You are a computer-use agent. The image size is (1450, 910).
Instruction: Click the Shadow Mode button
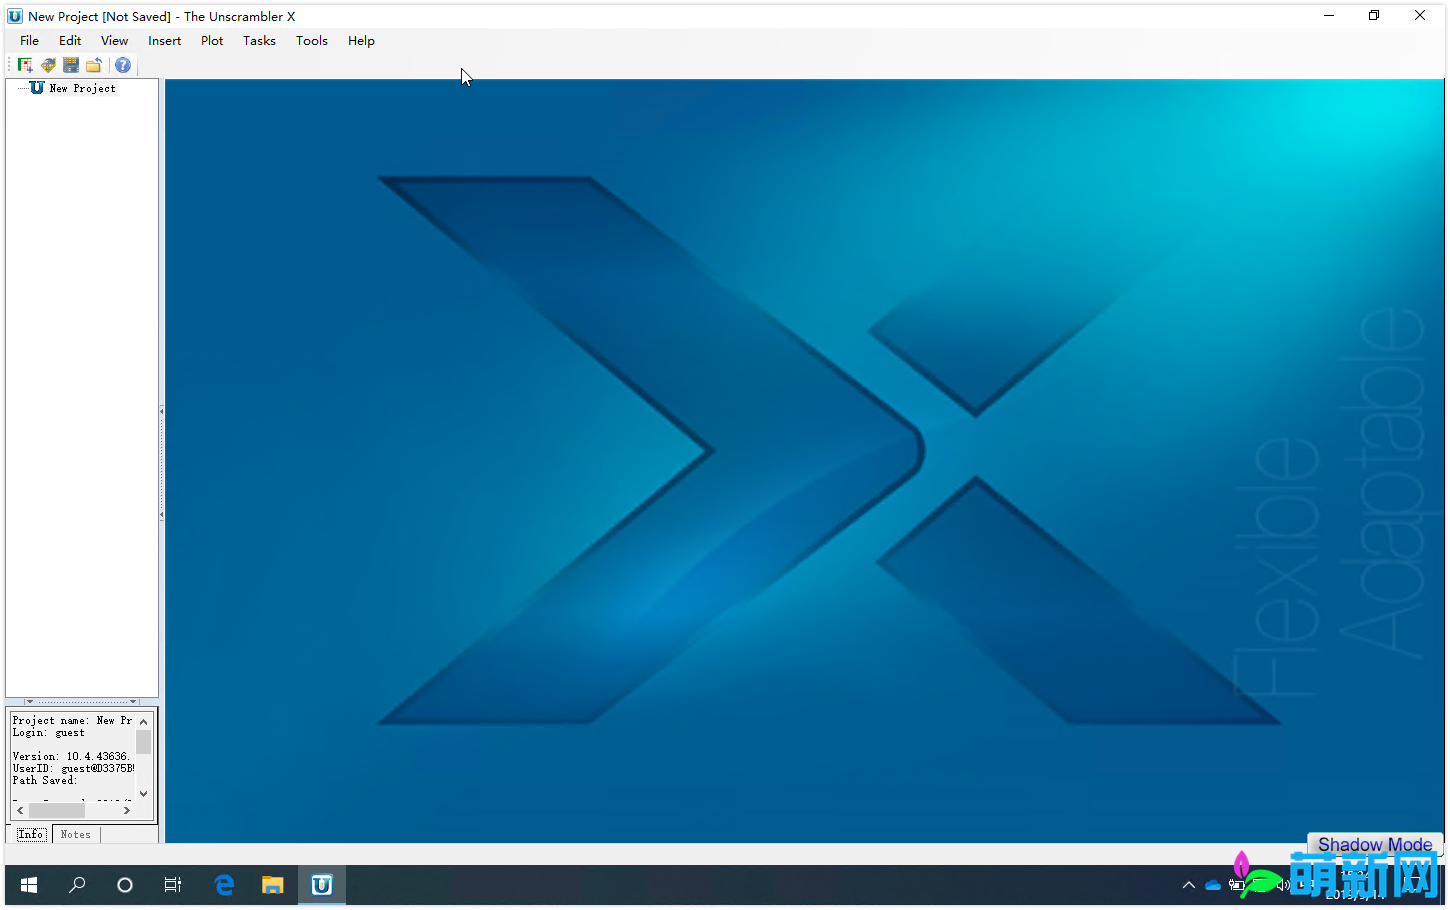pos(1375,845)
